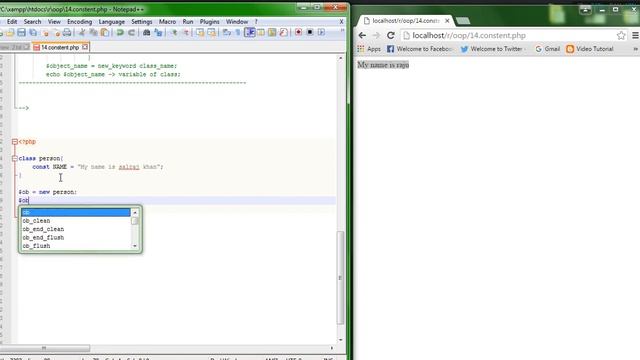Choose ob_clean from the autocomplete list
The image size is (640, 360).
click(76, 221)
